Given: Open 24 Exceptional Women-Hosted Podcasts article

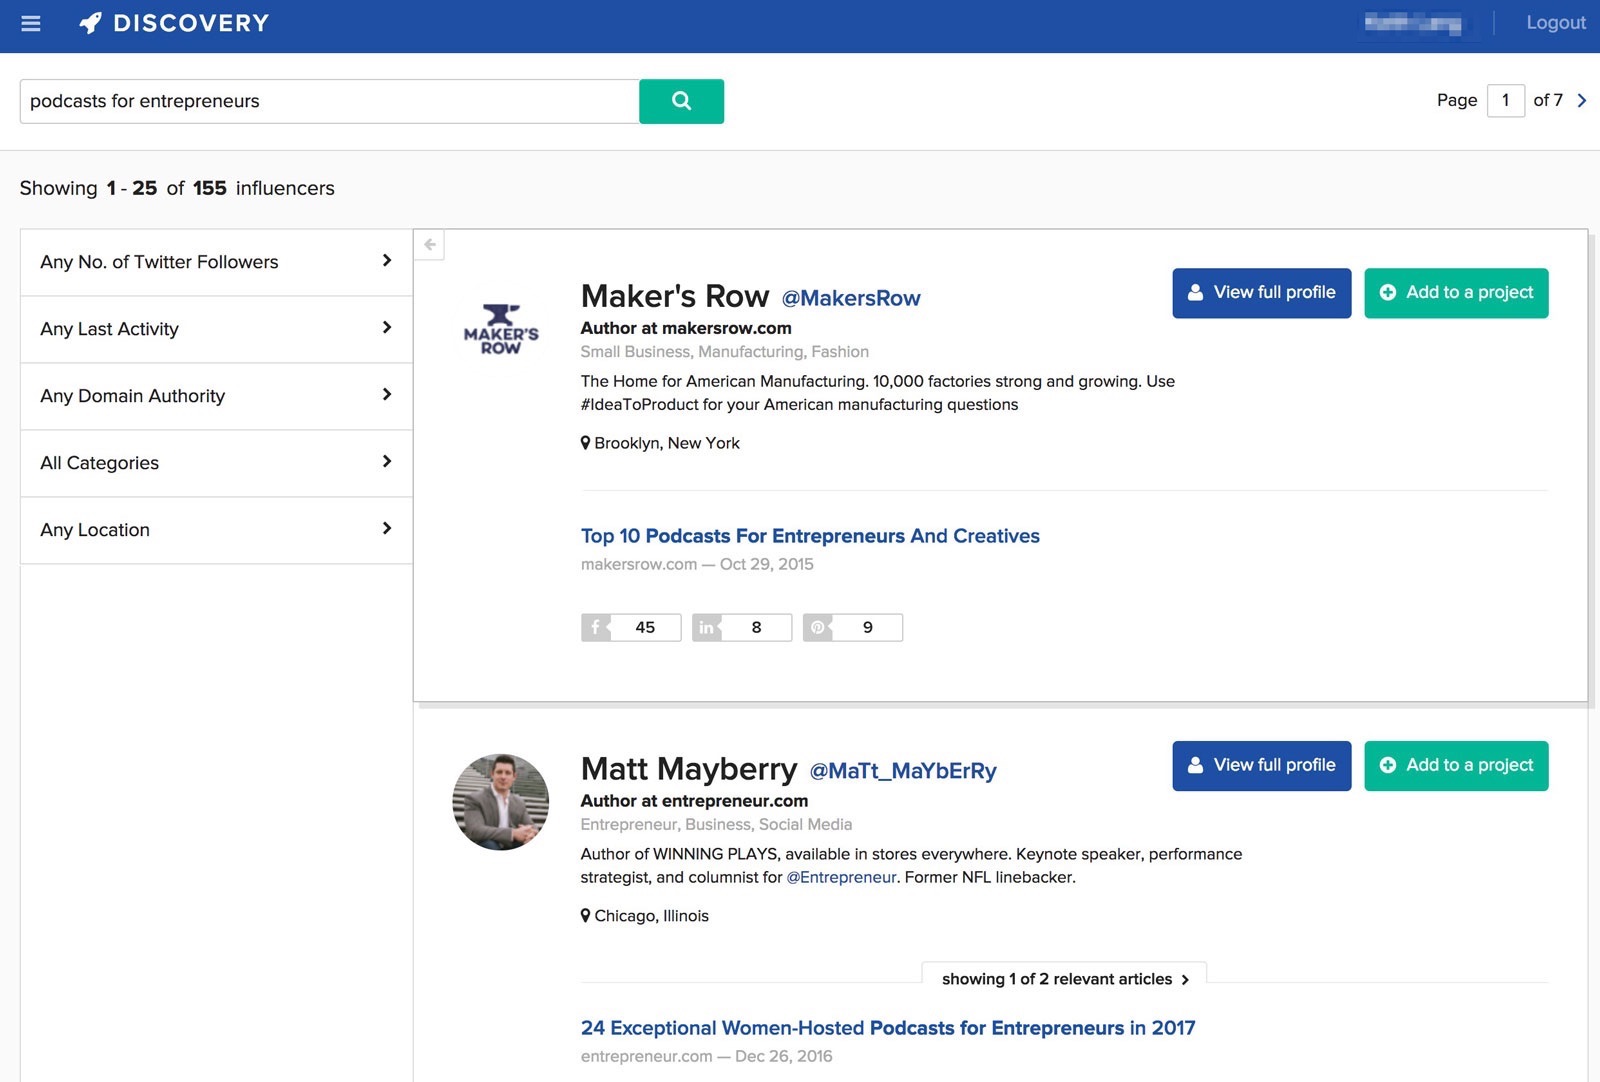Looking at the screenshot, I should [x=888, y=1028].
